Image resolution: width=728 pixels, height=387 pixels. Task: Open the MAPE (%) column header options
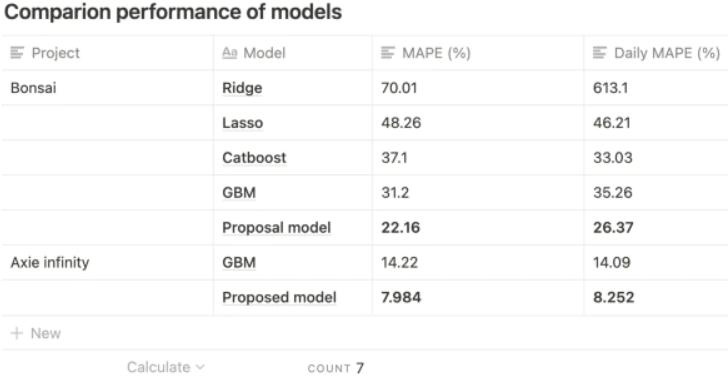click(x=478, y=53)
